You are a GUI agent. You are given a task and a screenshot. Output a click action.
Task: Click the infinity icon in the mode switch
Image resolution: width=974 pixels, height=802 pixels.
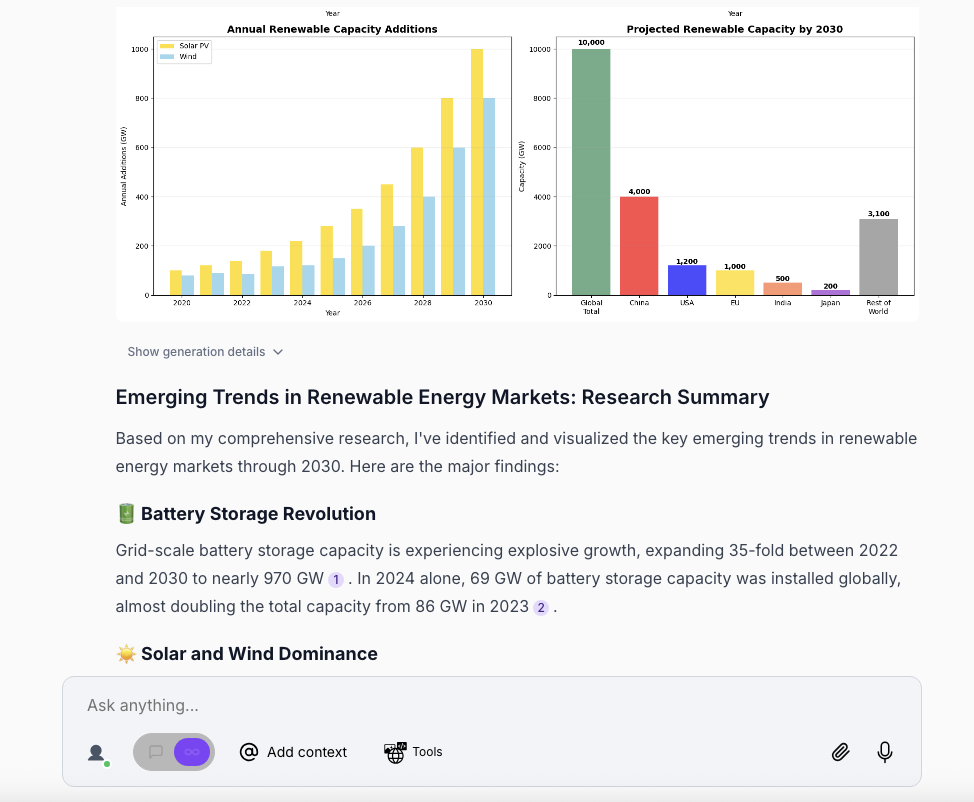click(x=190, y=752)
